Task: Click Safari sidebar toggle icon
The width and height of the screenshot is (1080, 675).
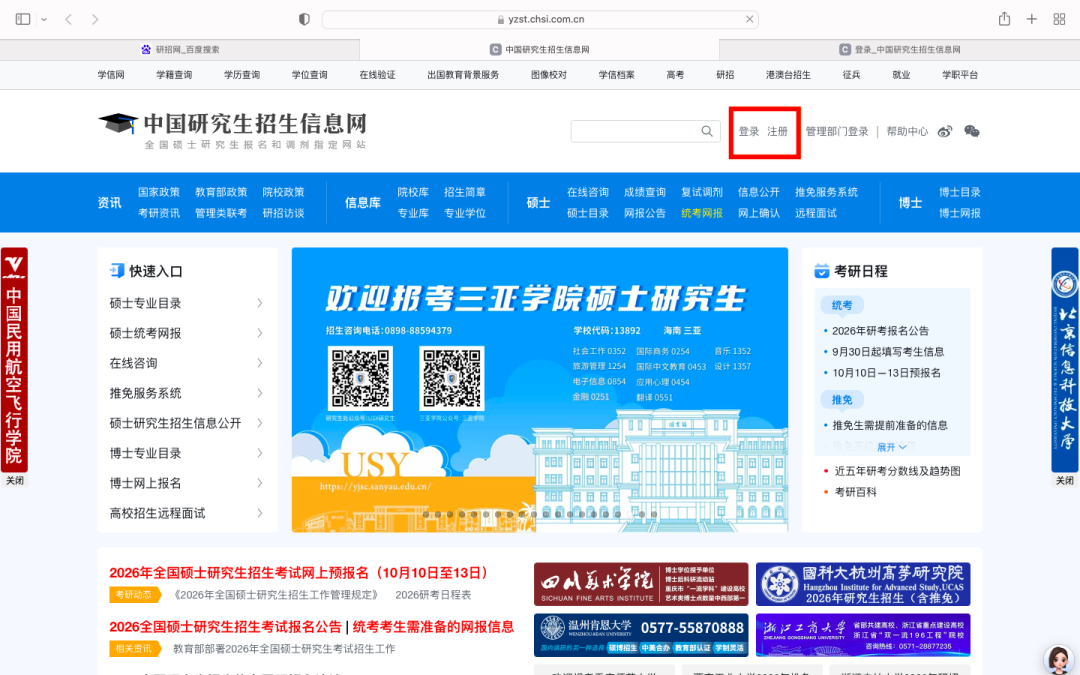Action: (23, 19)
